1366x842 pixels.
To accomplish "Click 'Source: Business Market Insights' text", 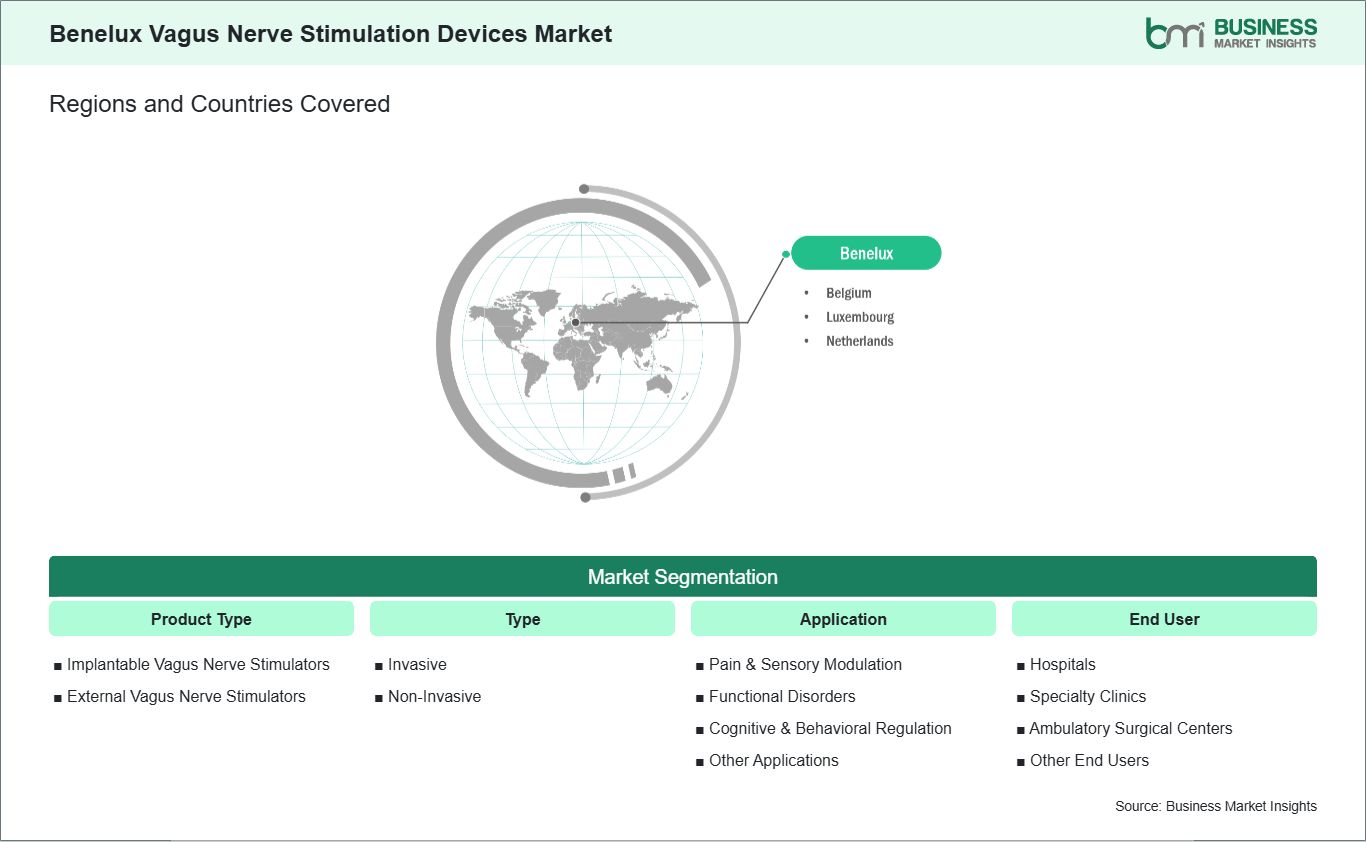I will (x=1216, y=806).
